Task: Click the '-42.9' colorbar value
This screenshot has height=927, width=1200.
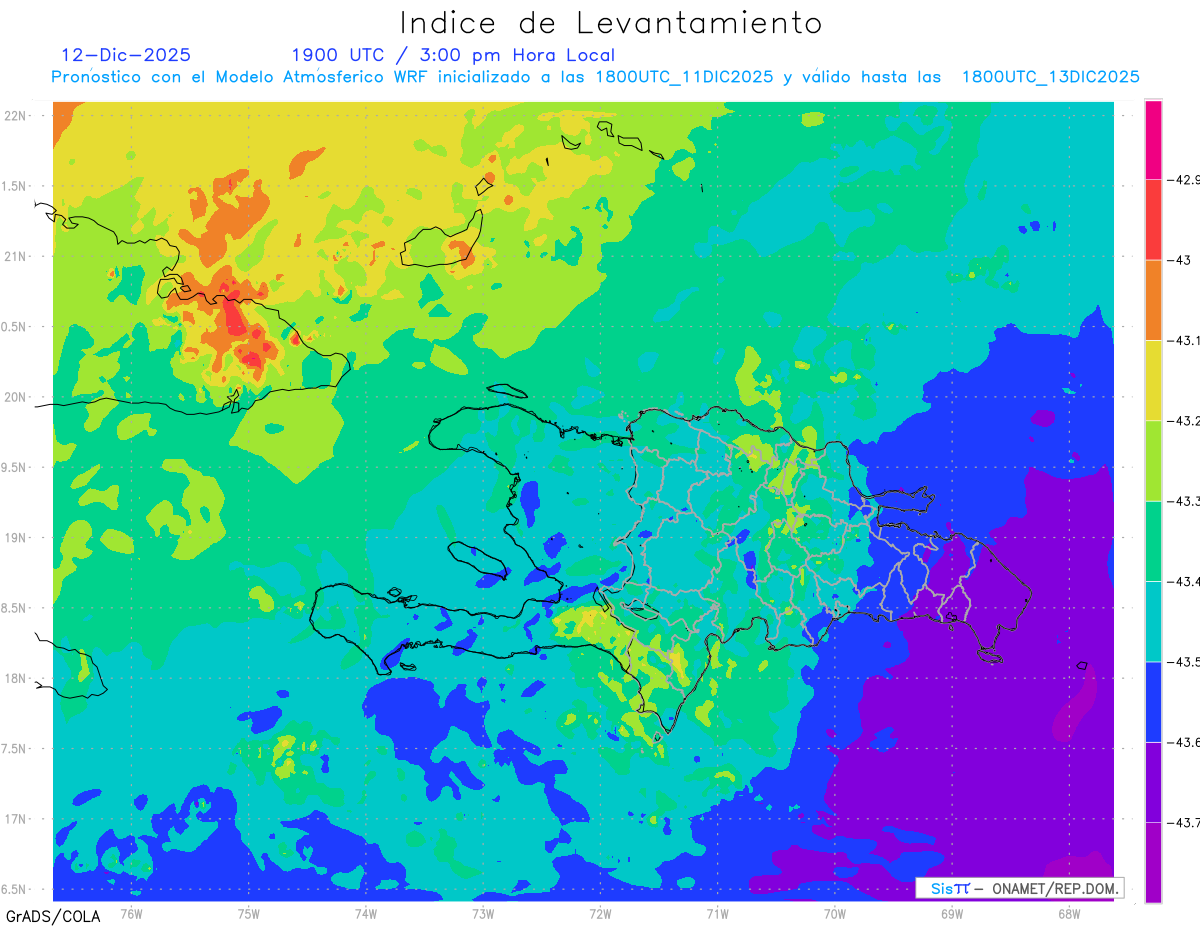Action: click(1184, 180)
